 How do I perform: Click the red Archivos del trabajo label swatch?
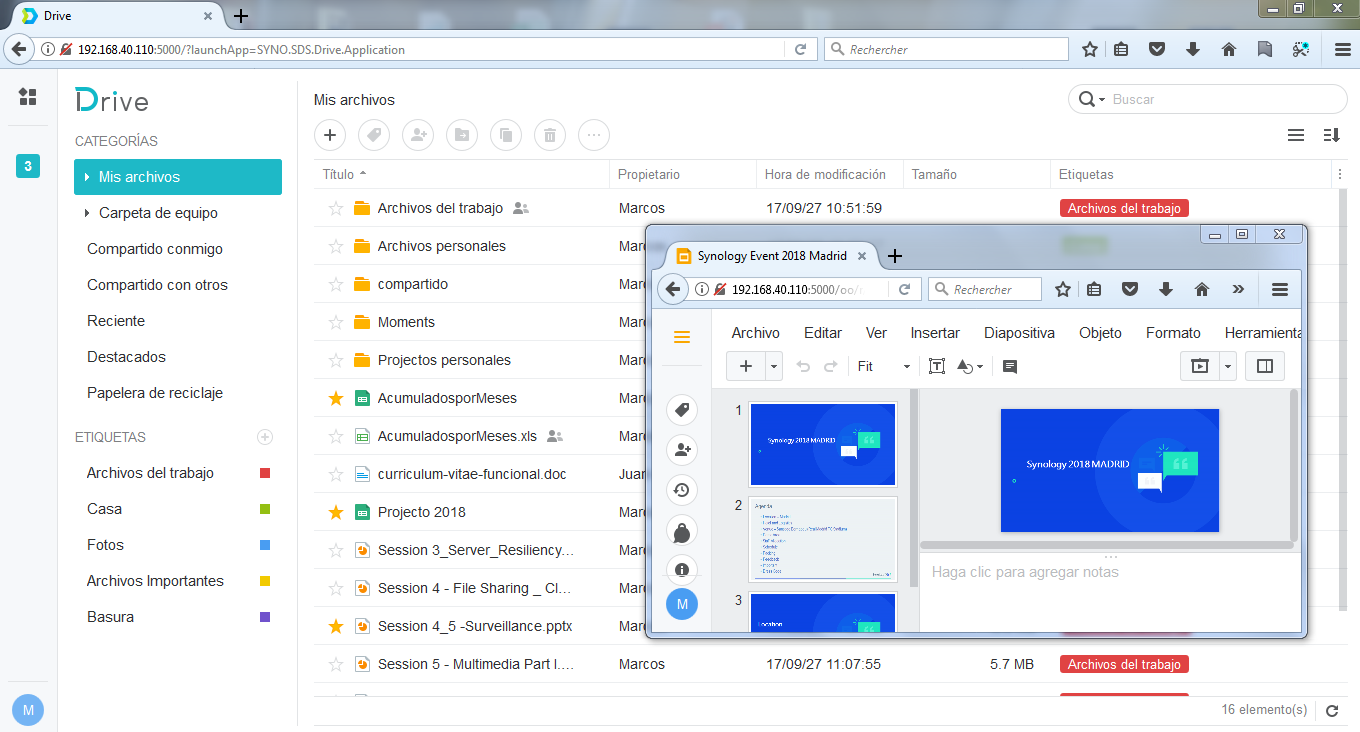[x=265, y=473]
